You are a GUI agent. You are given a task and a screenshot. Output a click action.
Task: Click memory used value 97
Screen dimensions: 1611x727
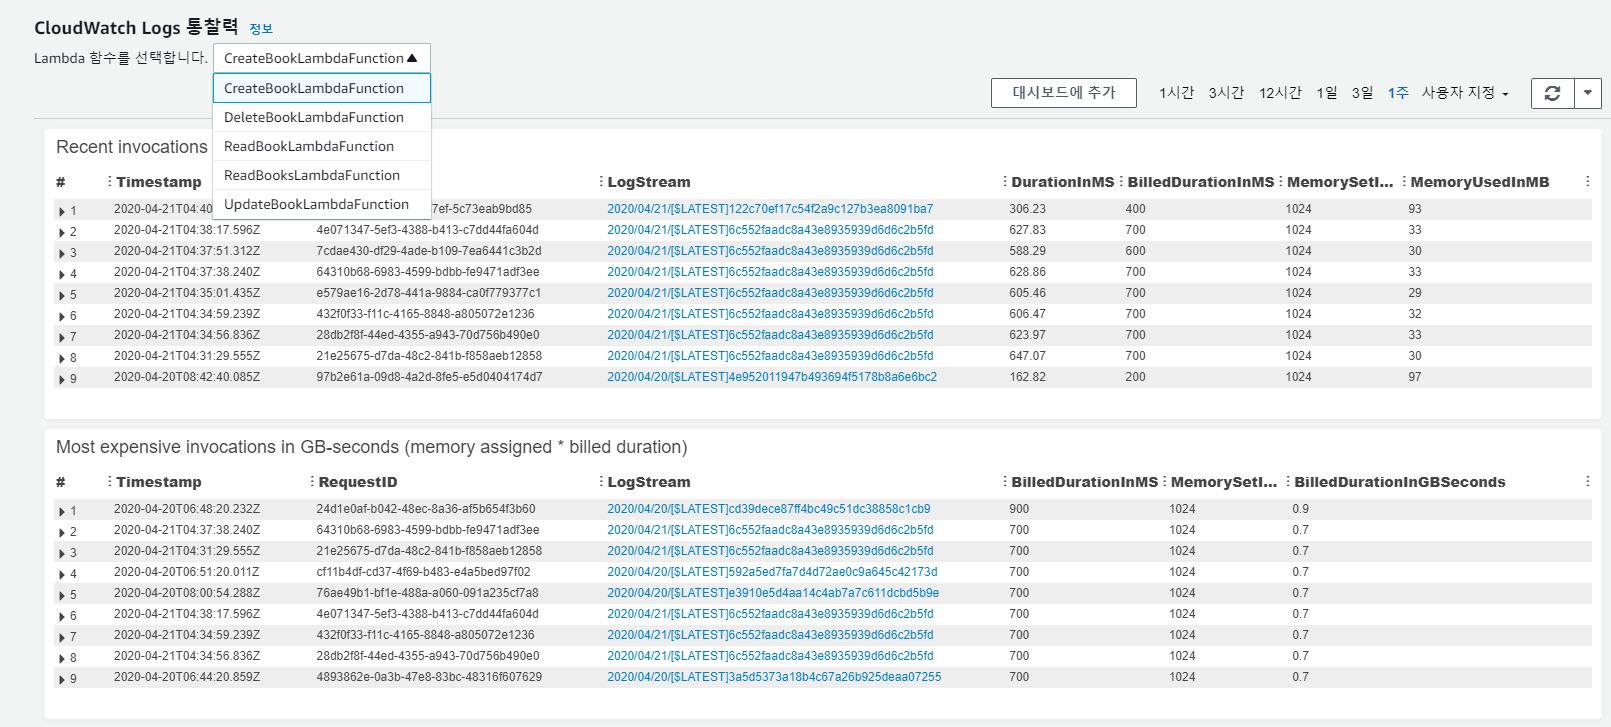[x=1415, y=377]
